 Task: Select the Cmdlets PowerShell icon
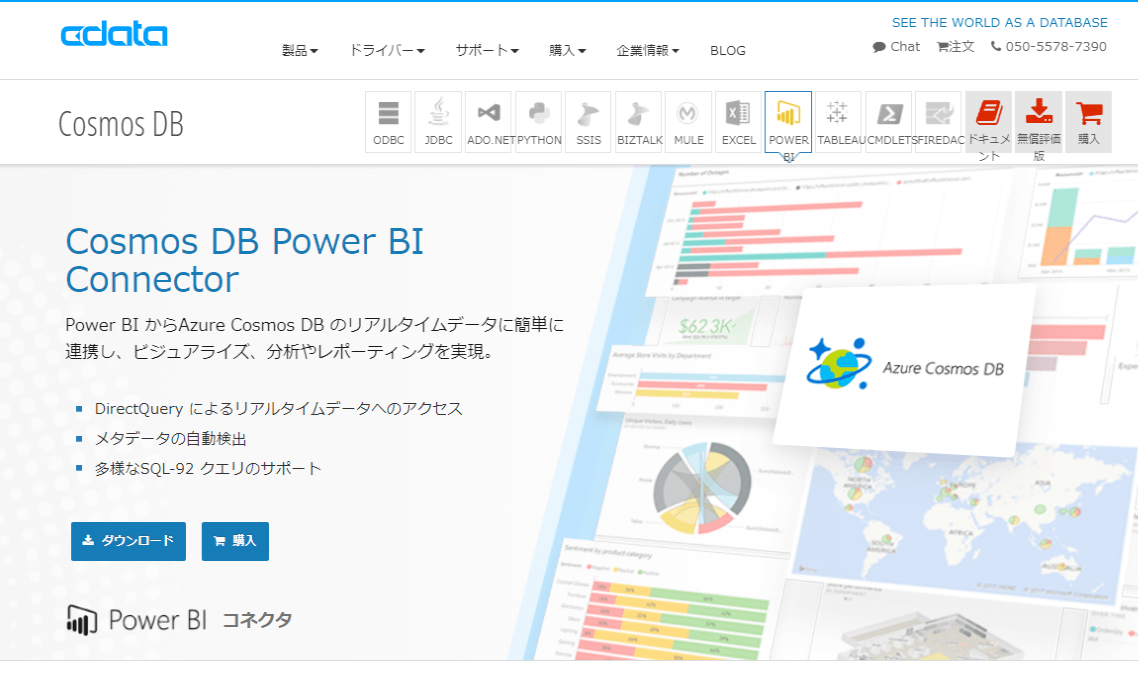point(888,122)
